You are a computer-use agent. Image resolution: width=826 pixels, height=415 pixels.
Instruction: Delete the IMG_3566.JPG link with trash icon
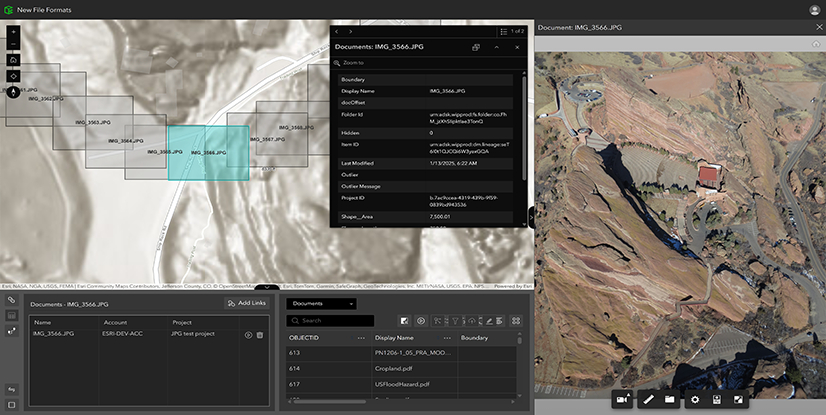260,335
